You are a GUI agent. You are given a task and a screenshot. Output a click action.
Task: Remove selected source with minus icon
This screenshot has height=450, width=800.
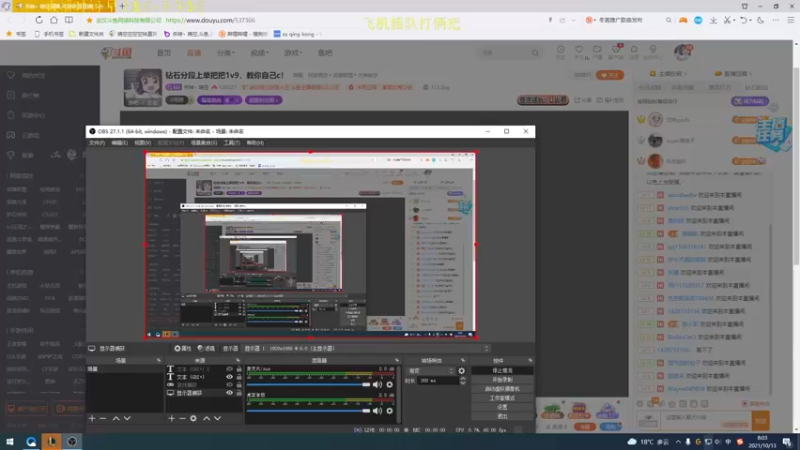[x=182, y=418]
